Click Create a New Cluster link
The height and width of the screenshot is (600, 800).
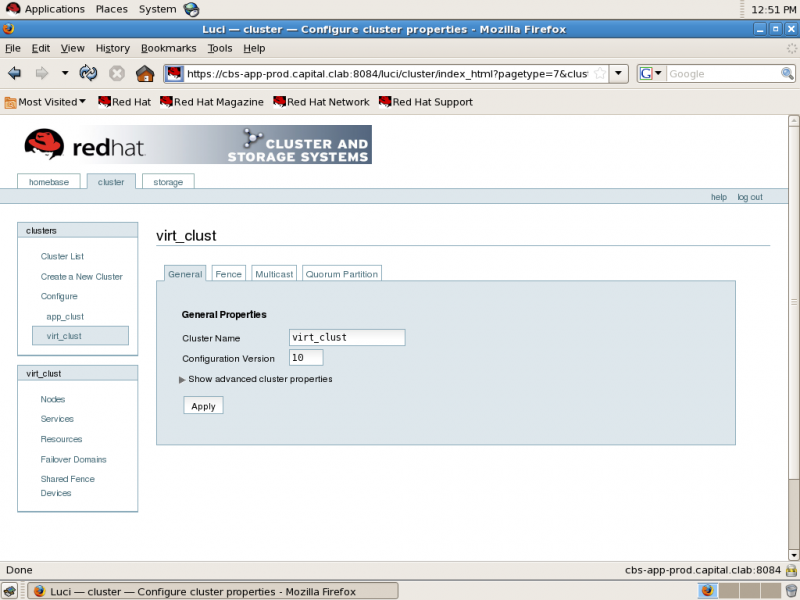click(82, 277)
